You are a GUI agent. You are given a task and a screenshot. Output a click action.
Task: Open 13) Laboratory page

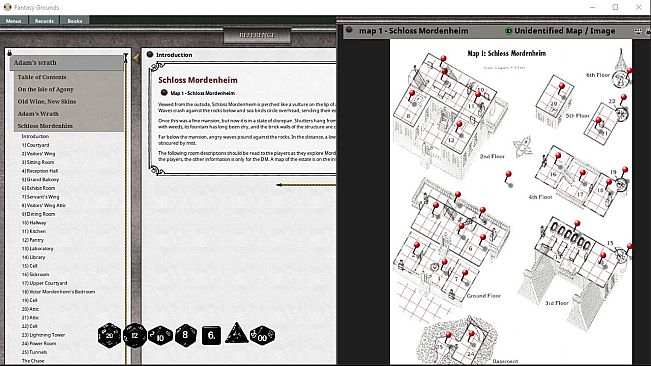pyautogui.click(x=37, y=249)
